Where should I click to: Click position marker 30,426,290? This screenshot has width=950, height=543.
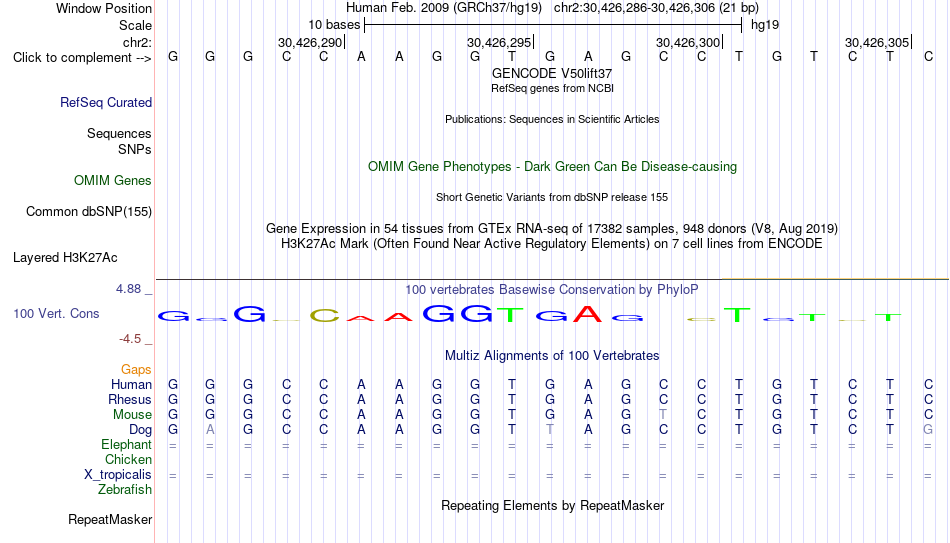tap(311, 42)
